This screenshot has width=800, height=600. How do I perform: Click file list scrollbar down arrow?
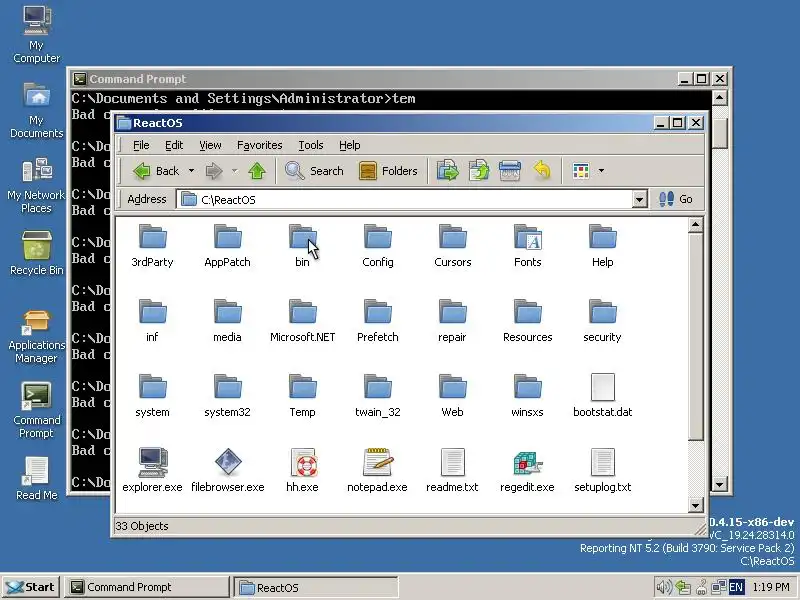[x=695, y=505]
